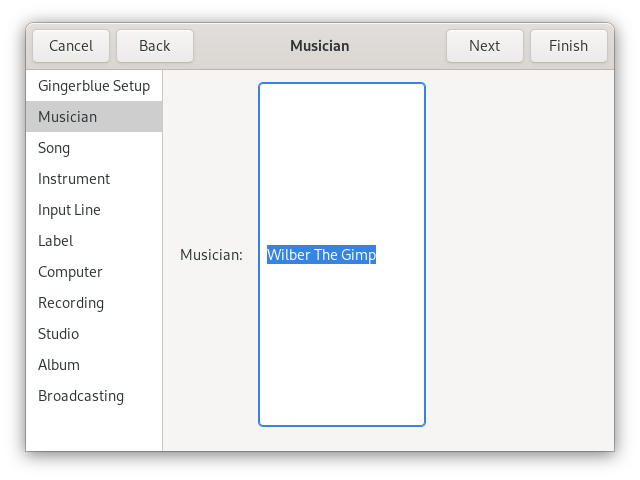The width and height of the screenshot is (640, 480).
Task: Open the Computer setup page
Action: tap(70, 272)
